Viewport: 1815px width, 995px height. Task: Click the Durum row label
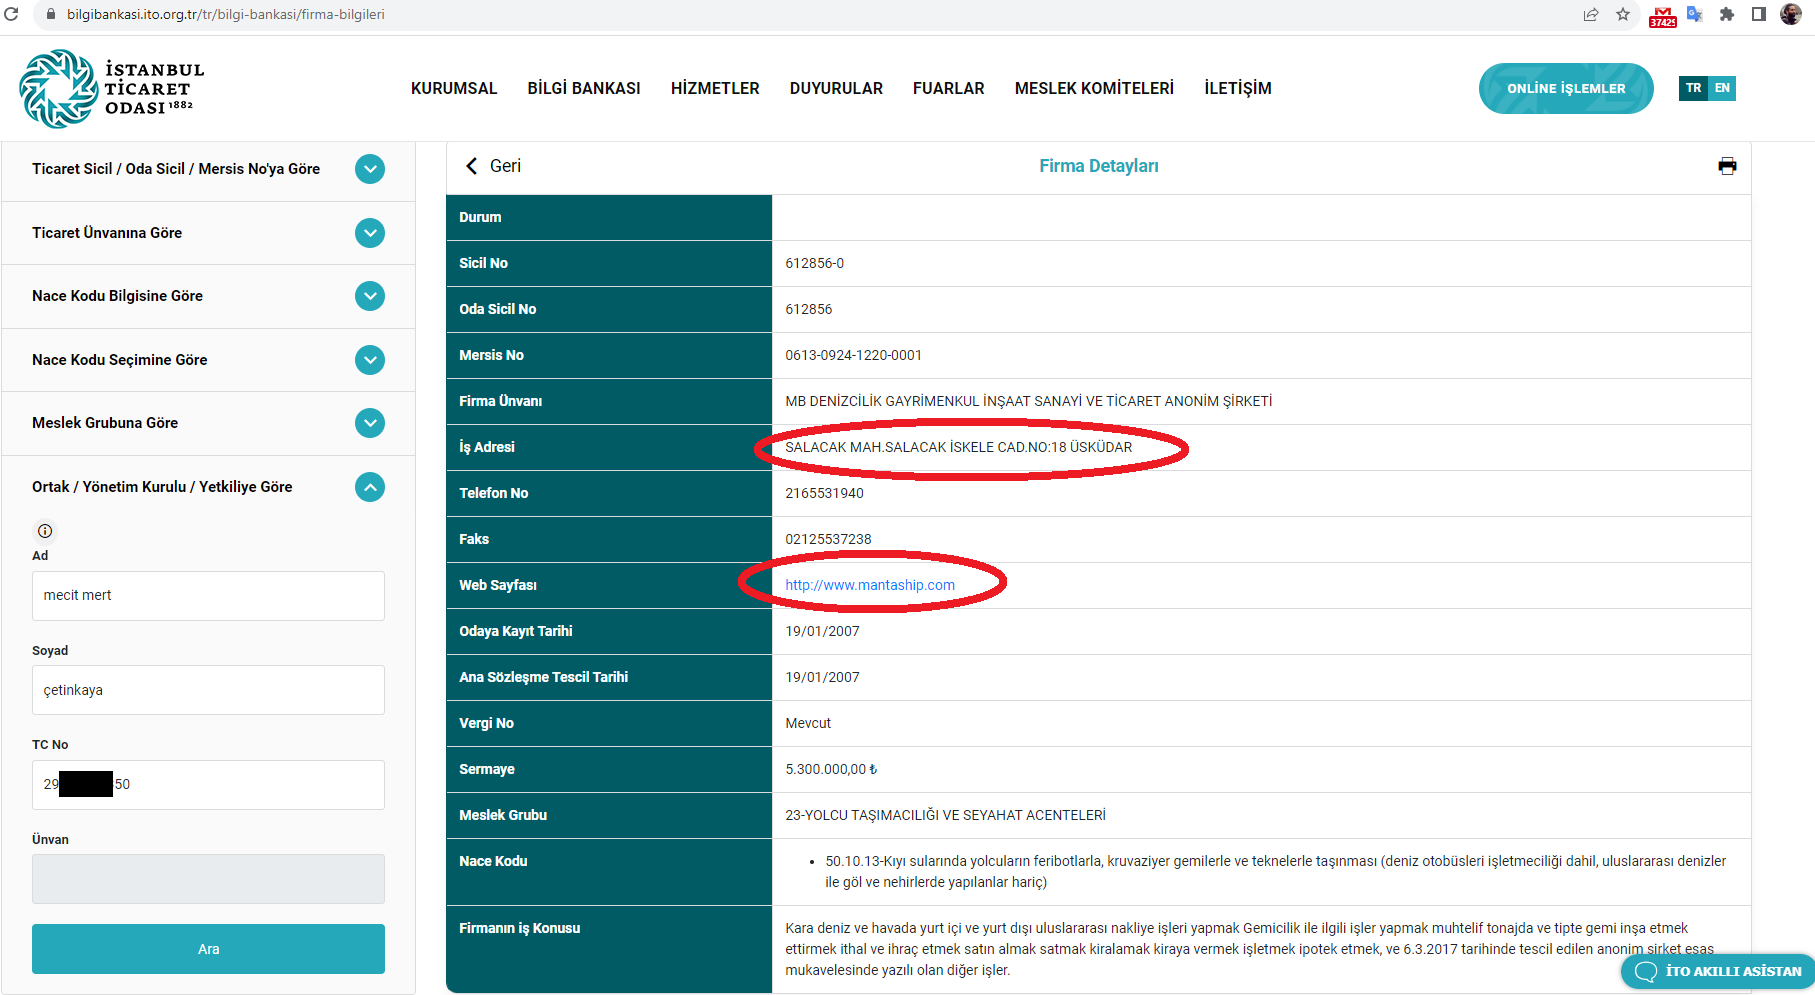pyautogui.click(x=480, y=217)
